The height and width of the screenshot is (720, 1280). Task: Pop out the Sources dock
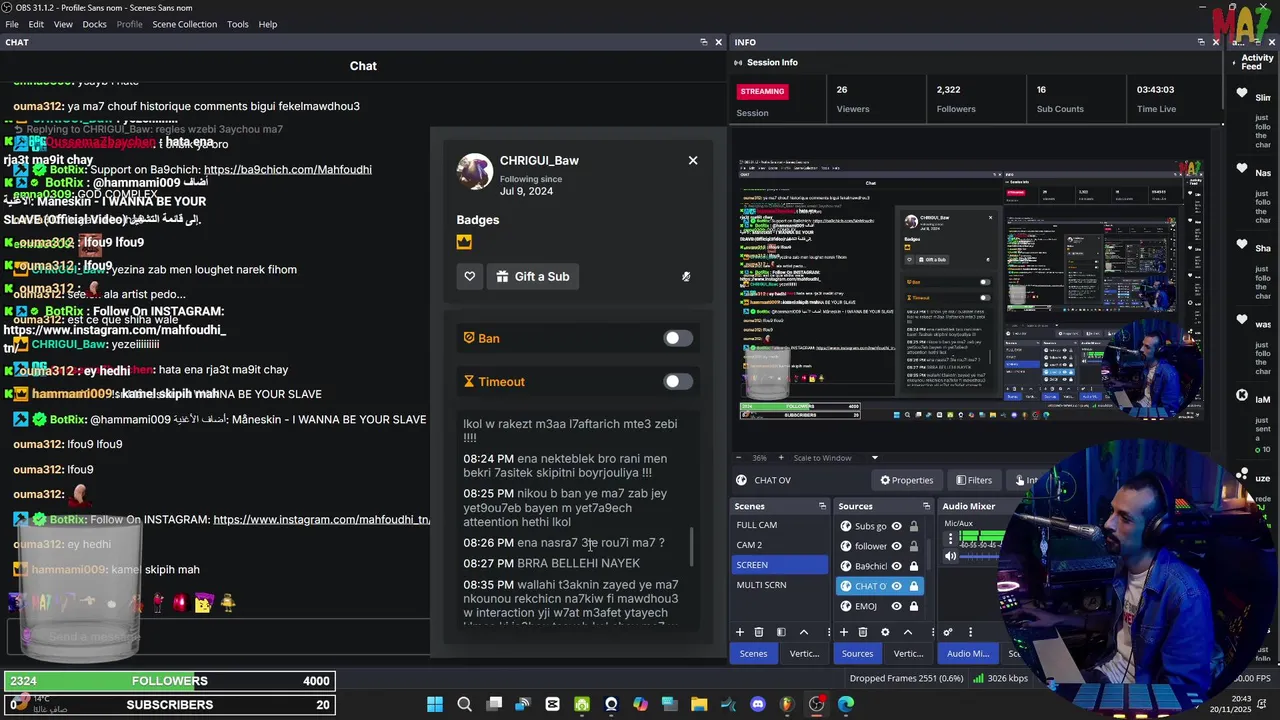[x=926, y=506]
